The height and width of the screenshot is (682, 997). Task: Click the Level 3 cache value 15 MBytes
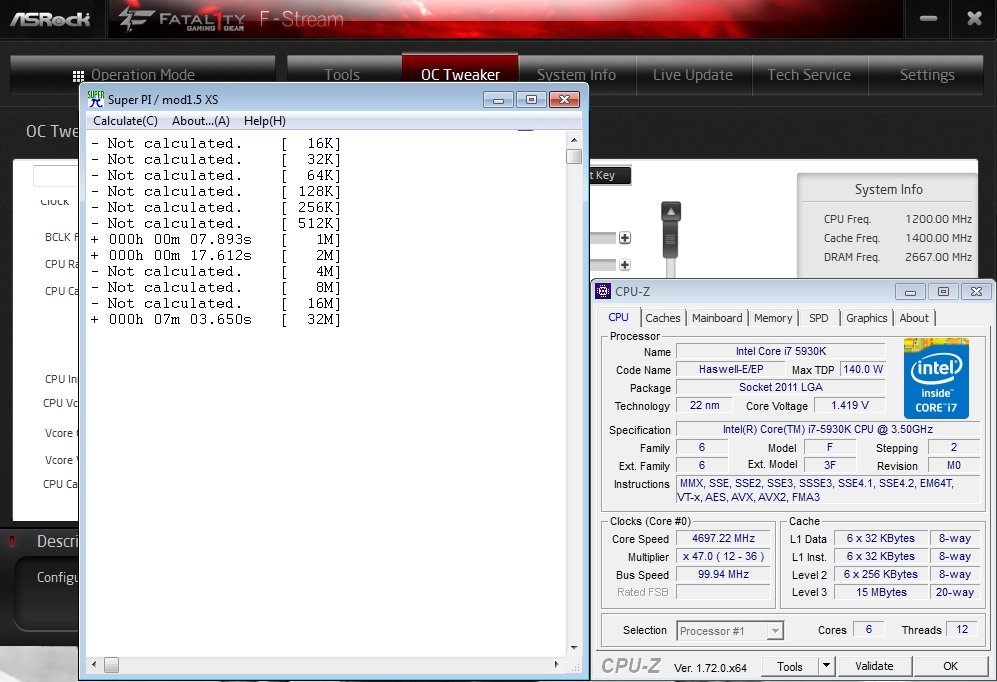pos(881,592)
